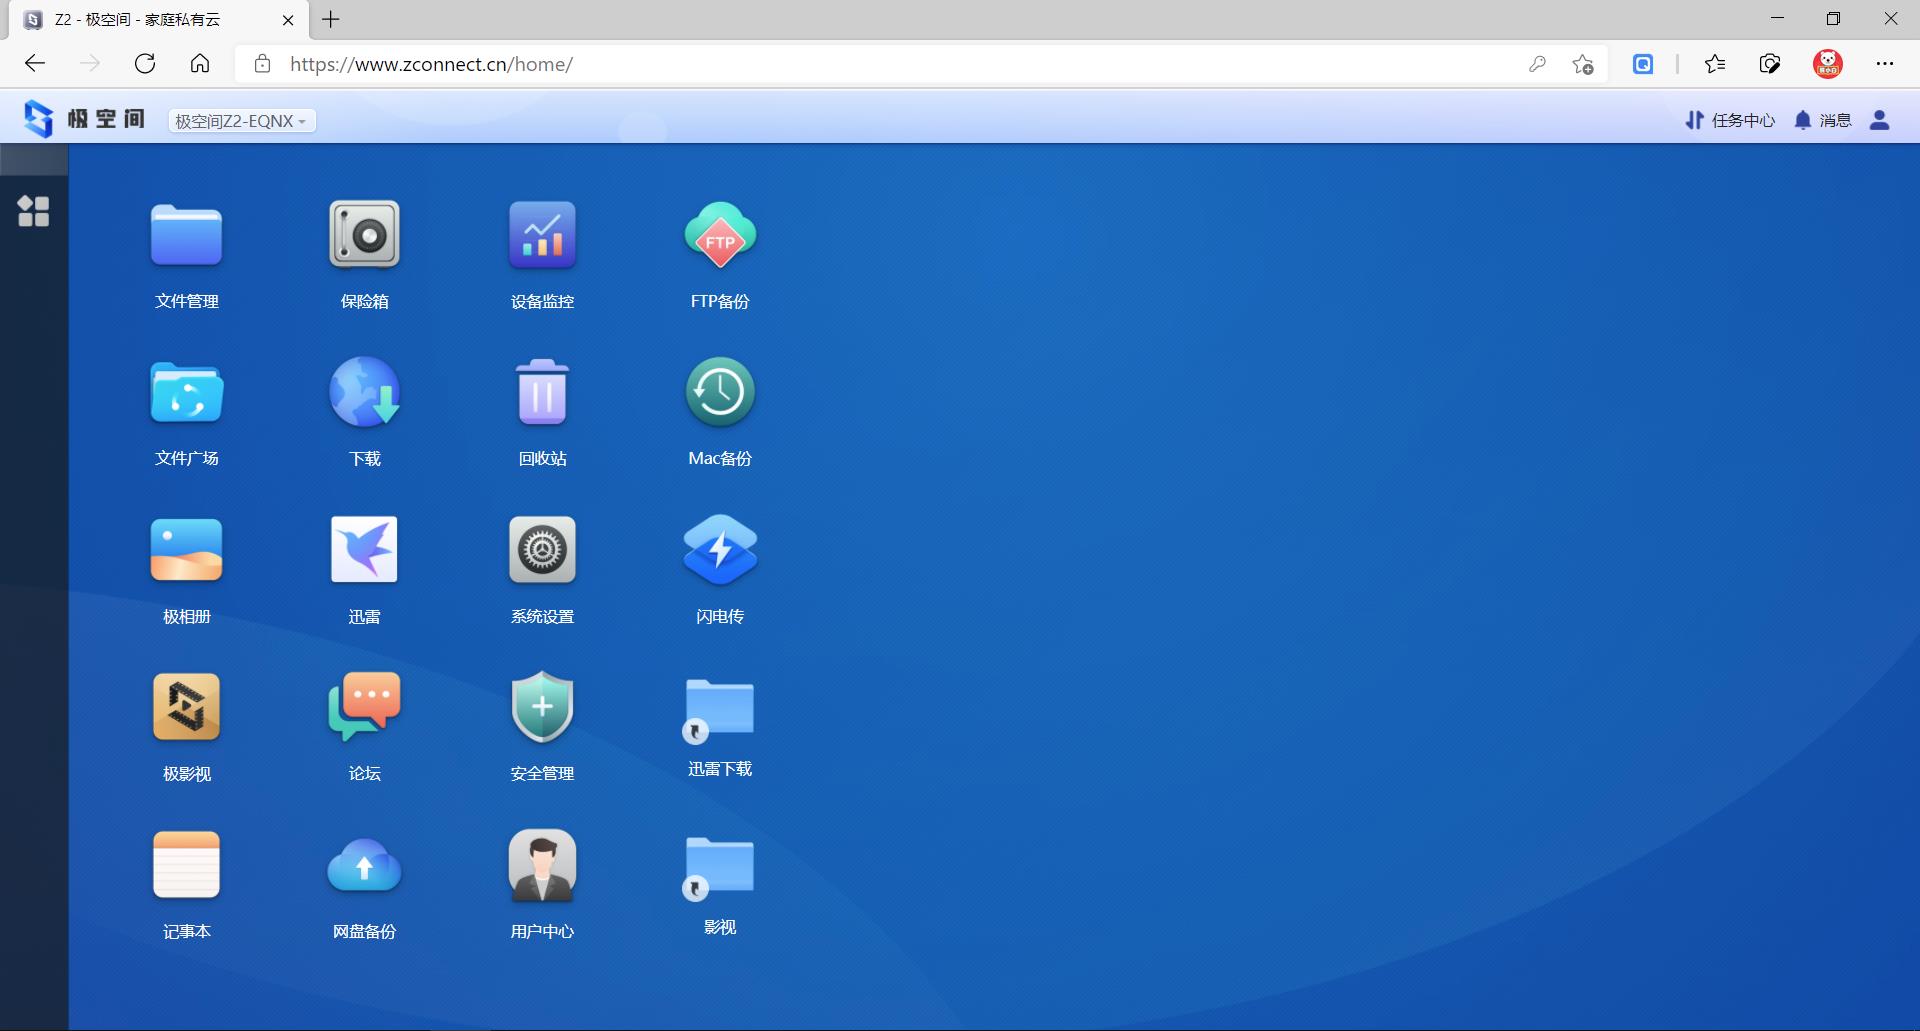Open the 网盘备份 cloud backup app
The image size is (1920, 1031).
click(364, 866)
